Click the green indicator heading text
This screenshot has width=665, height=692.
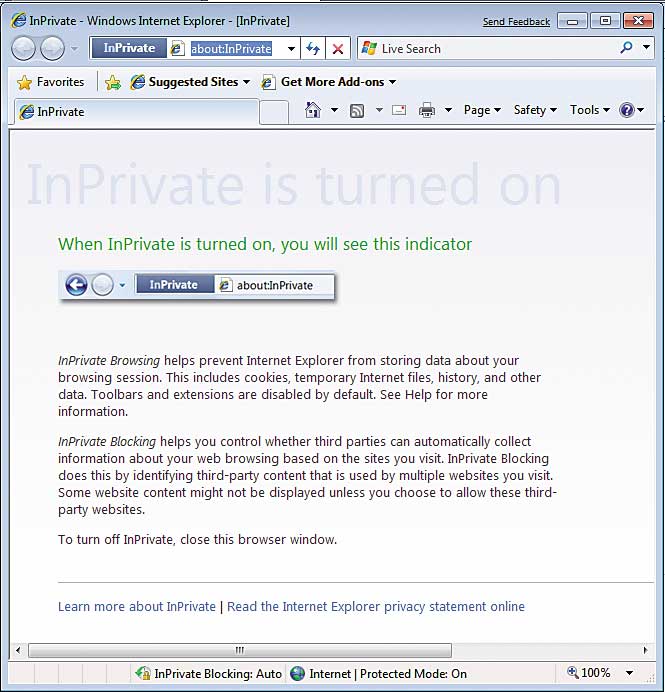(x=265, y=244)
